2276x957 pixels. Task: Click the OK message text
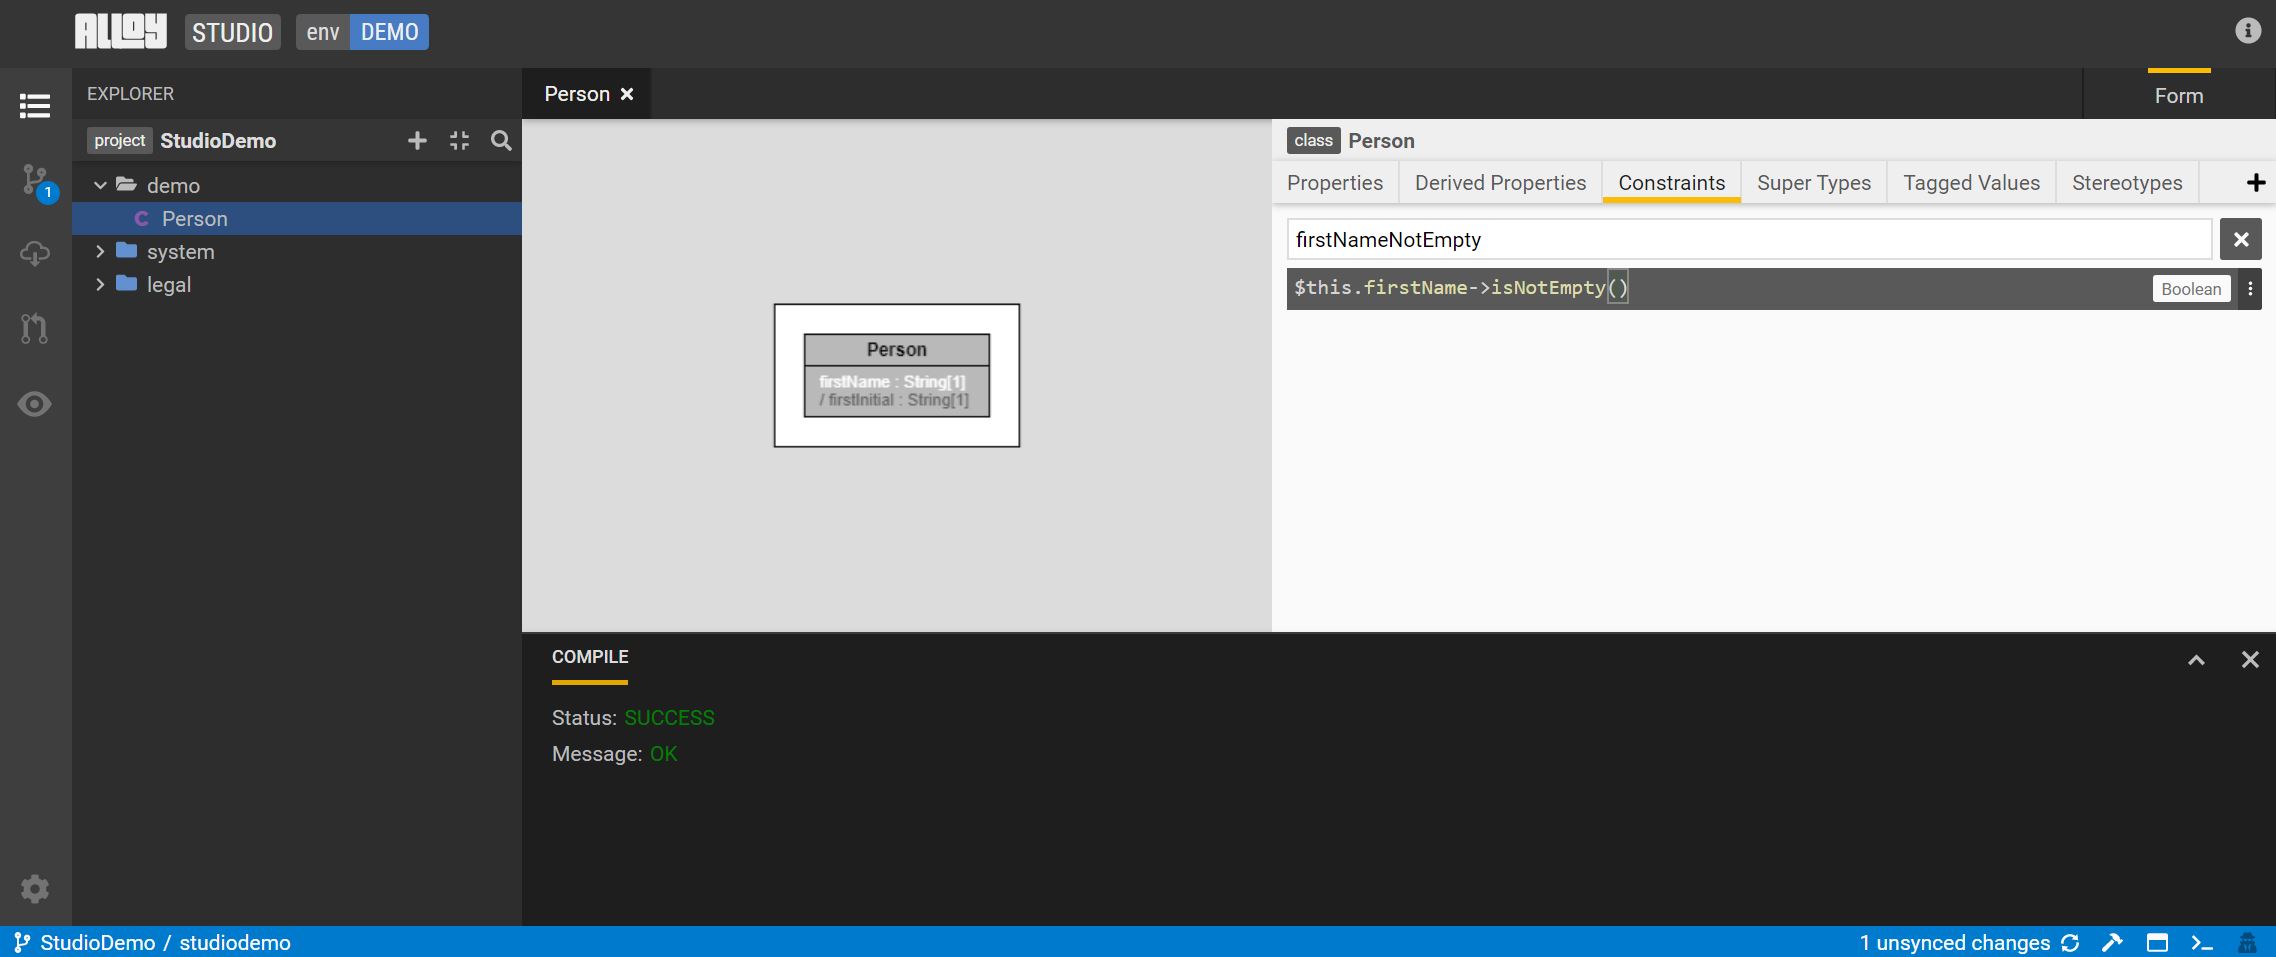[x=663, y=754]
